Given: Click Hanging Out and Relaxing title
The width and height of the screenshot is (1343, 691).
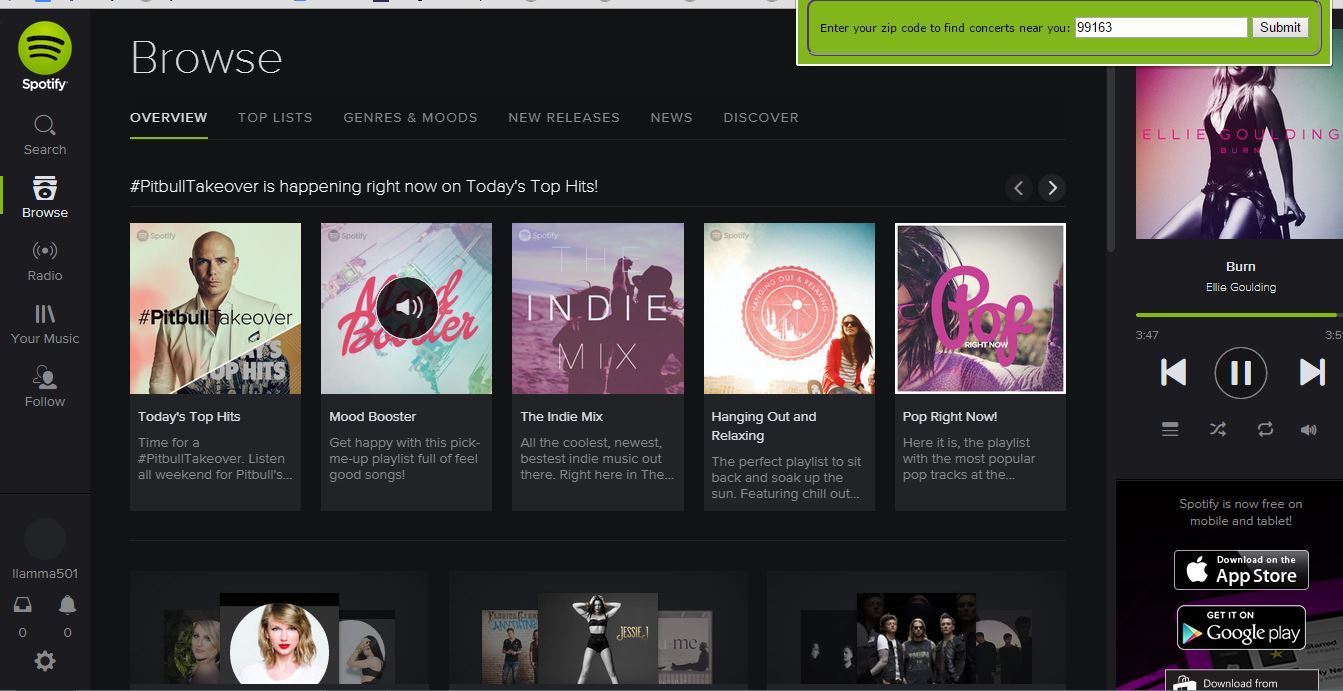Looking at the screenshot, I should point(764,426).
